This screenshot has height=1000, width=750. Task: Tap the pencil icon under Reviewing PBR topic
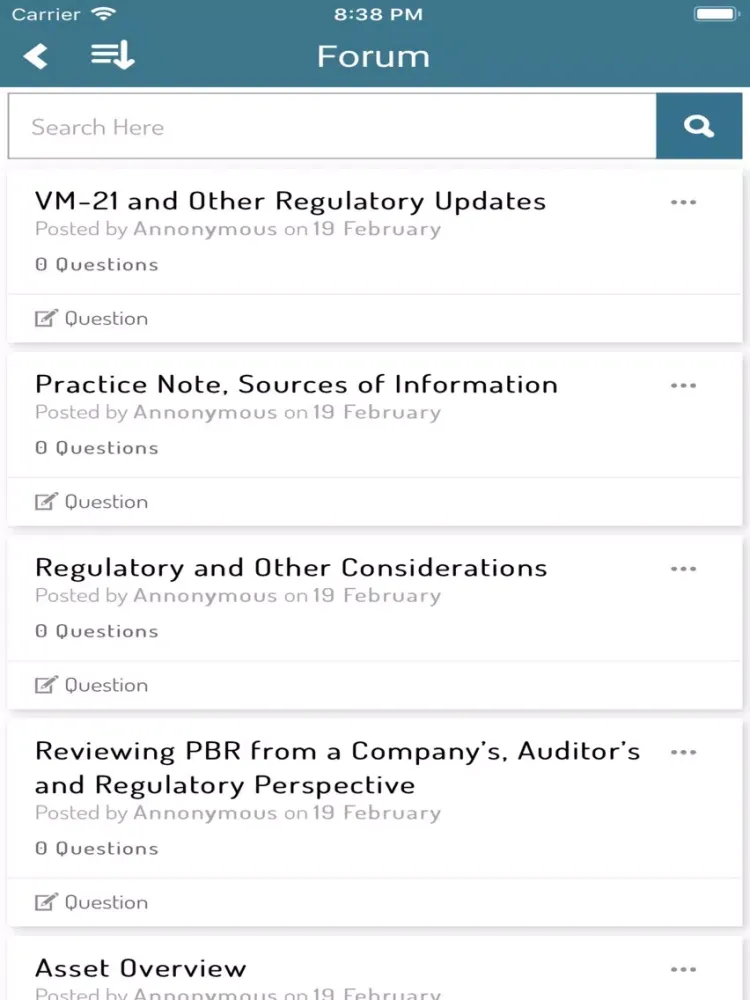(x=46, y=902)
